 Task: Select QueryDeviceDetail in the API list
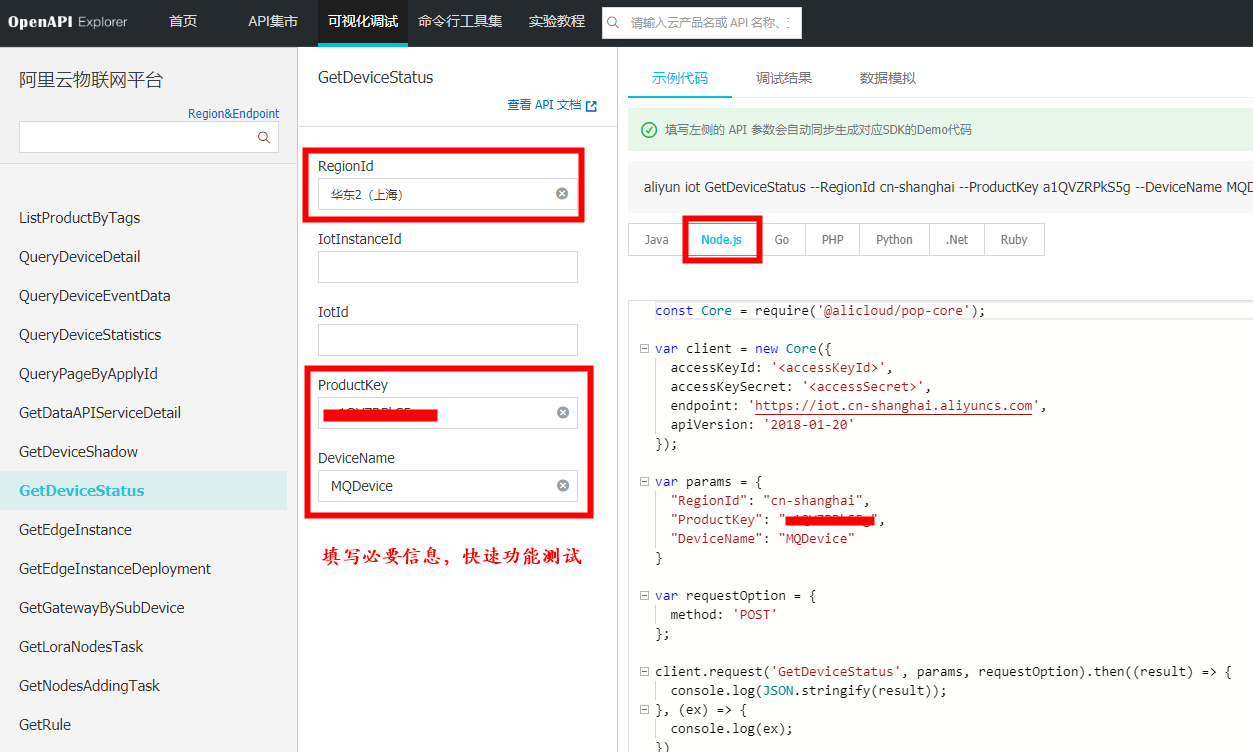[80, 257]
